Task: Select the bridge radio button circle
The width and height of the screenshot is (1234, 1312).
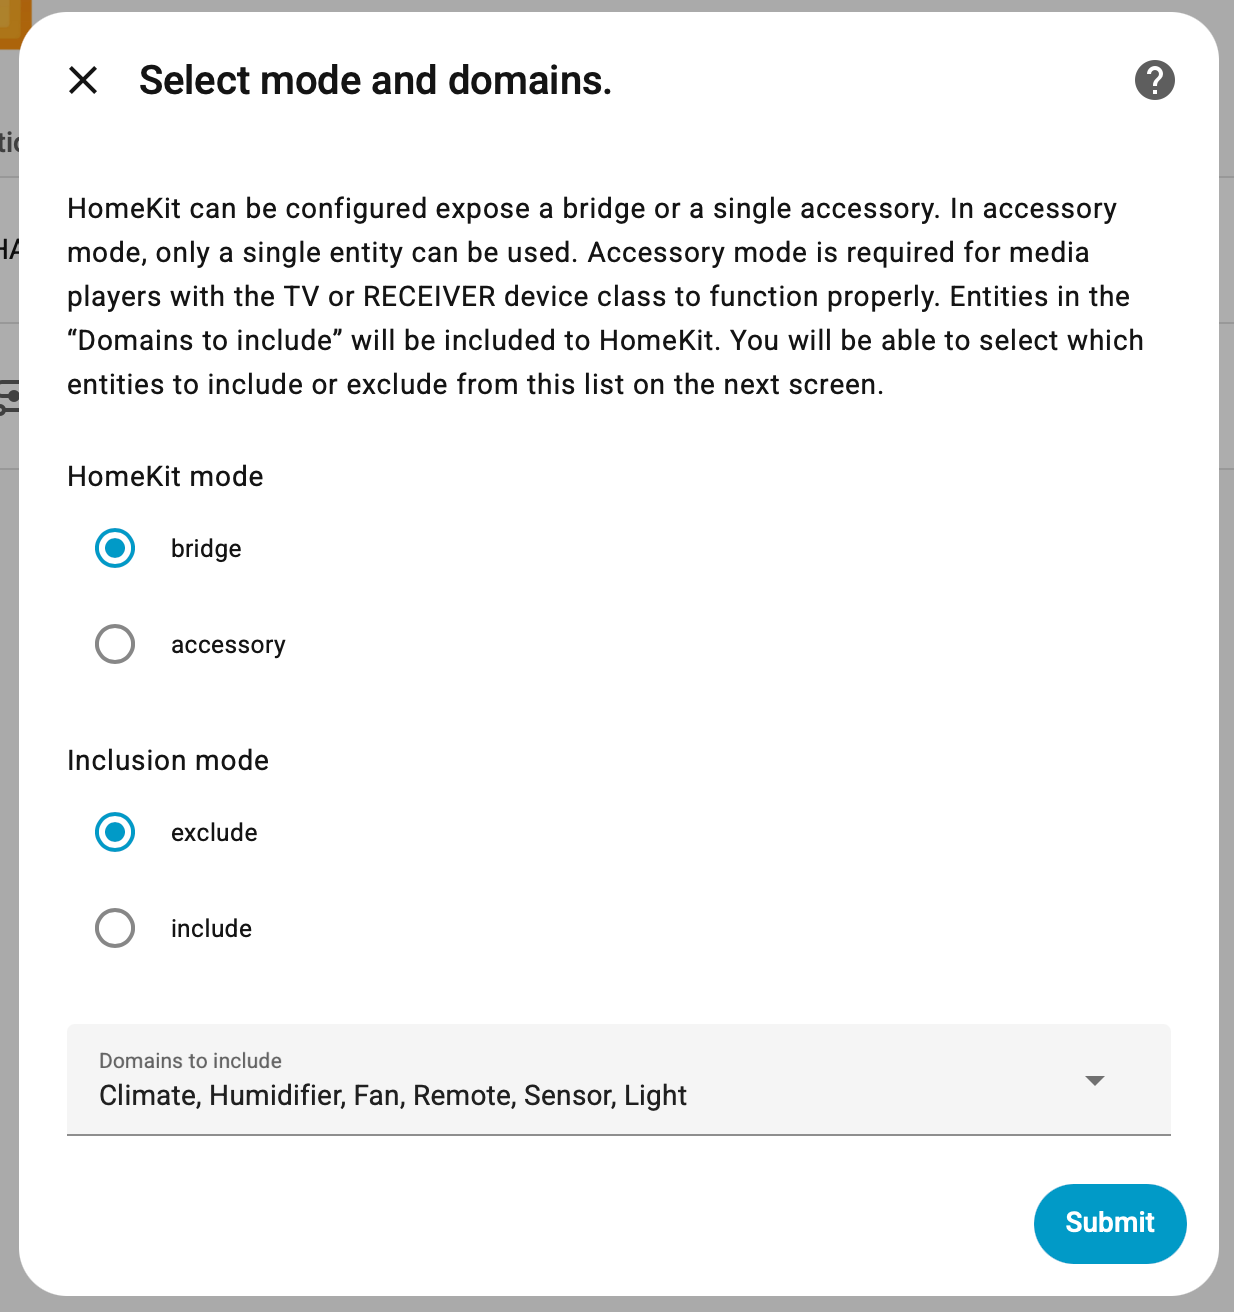Action: (x=115, y=548)
